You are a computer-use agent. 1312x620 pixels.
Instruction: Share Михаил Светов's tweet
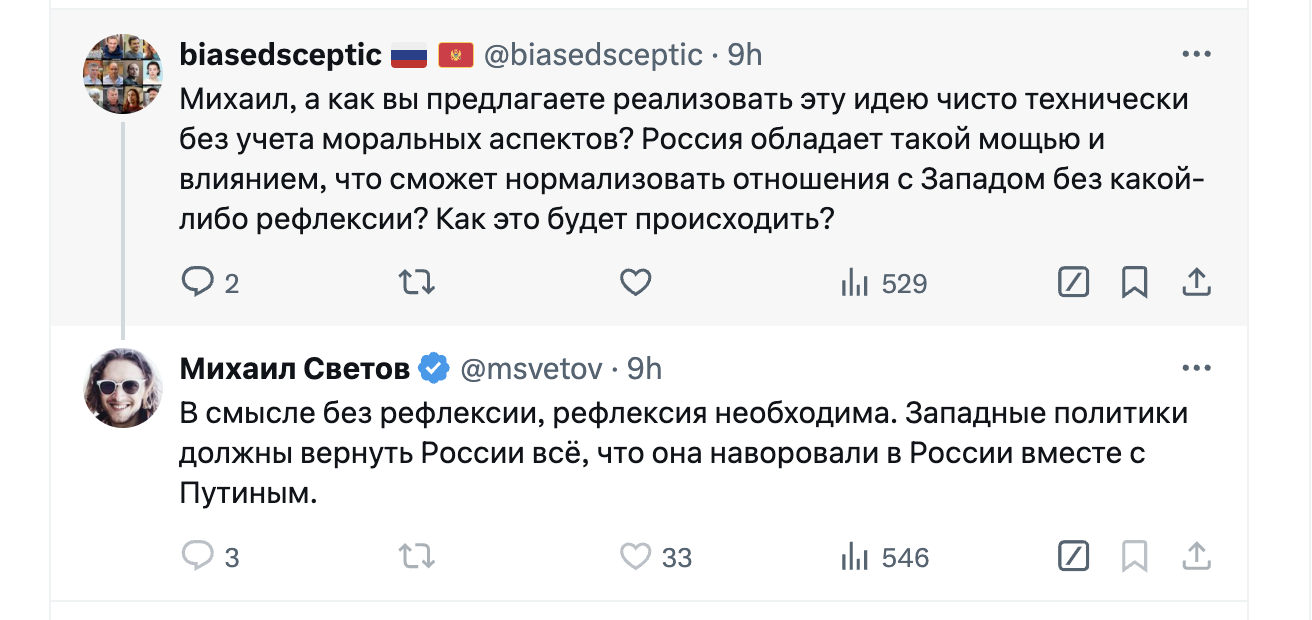pyautogui.click(x=1196, y=556)
